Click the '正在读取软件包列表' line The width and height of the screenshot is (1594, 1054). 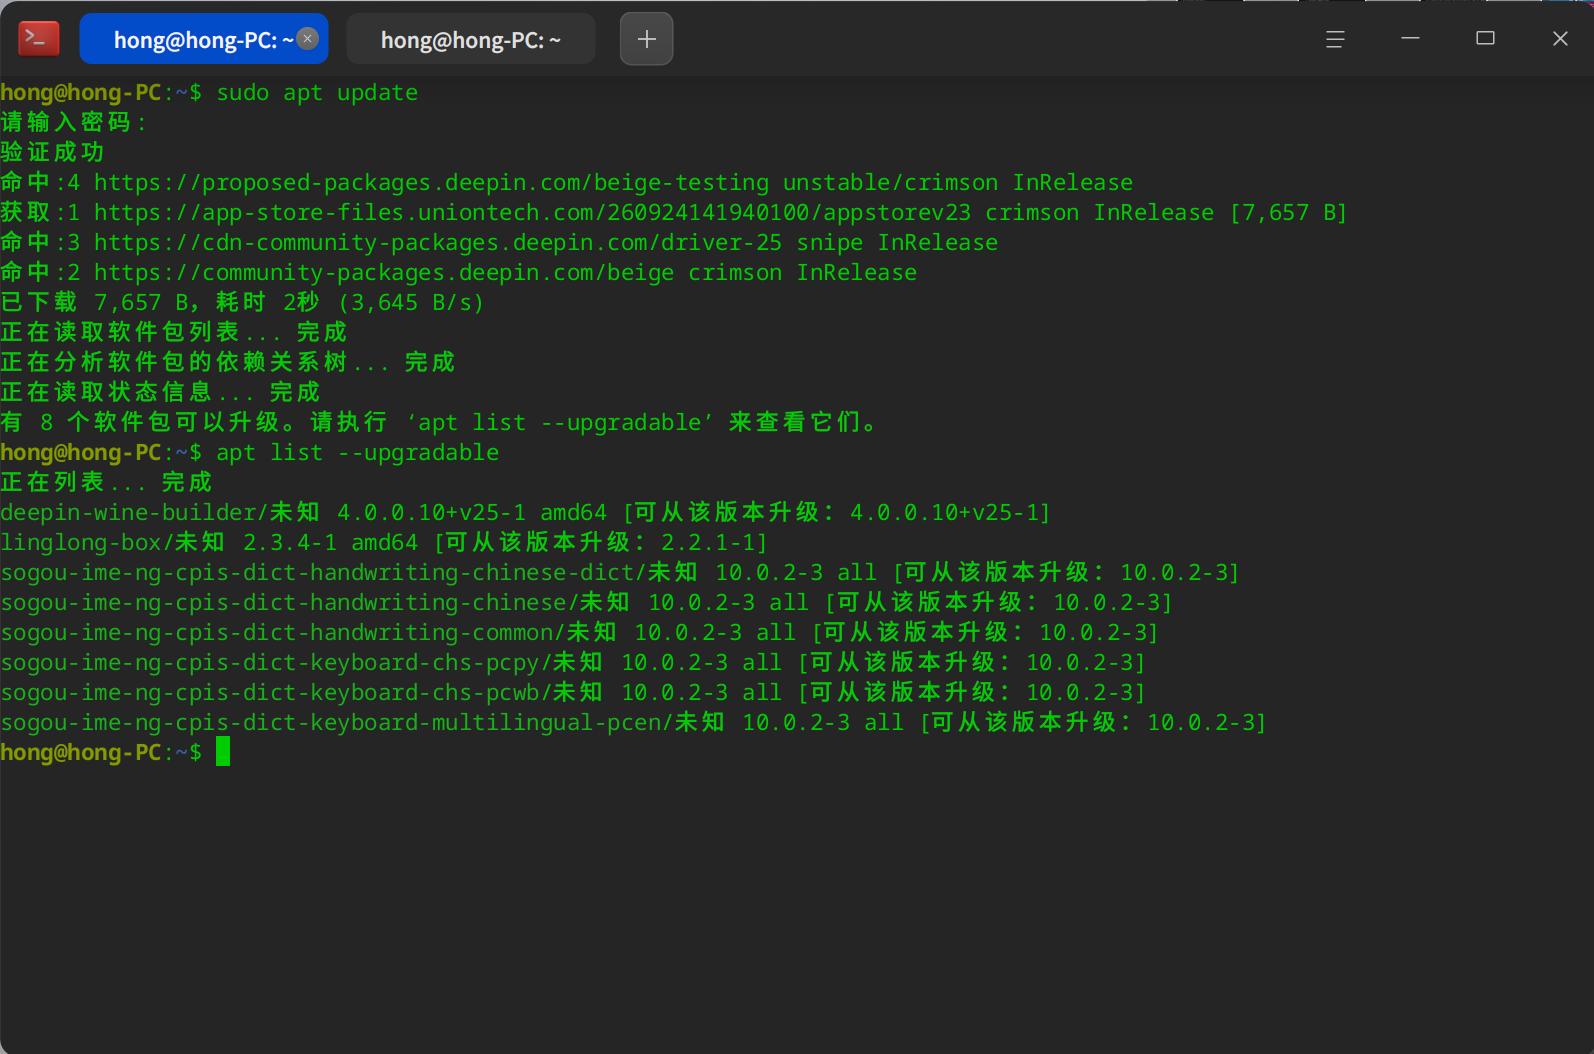[174, 333]
